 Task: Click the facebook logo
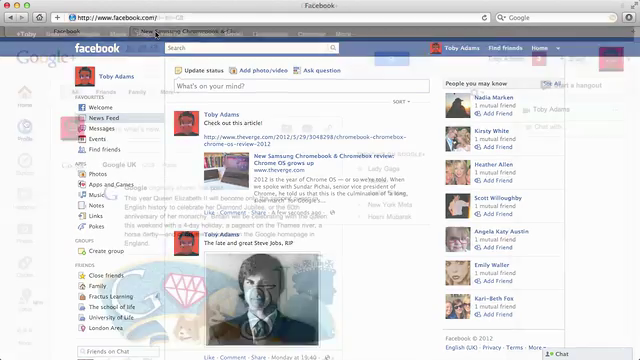tap(97, 48)
